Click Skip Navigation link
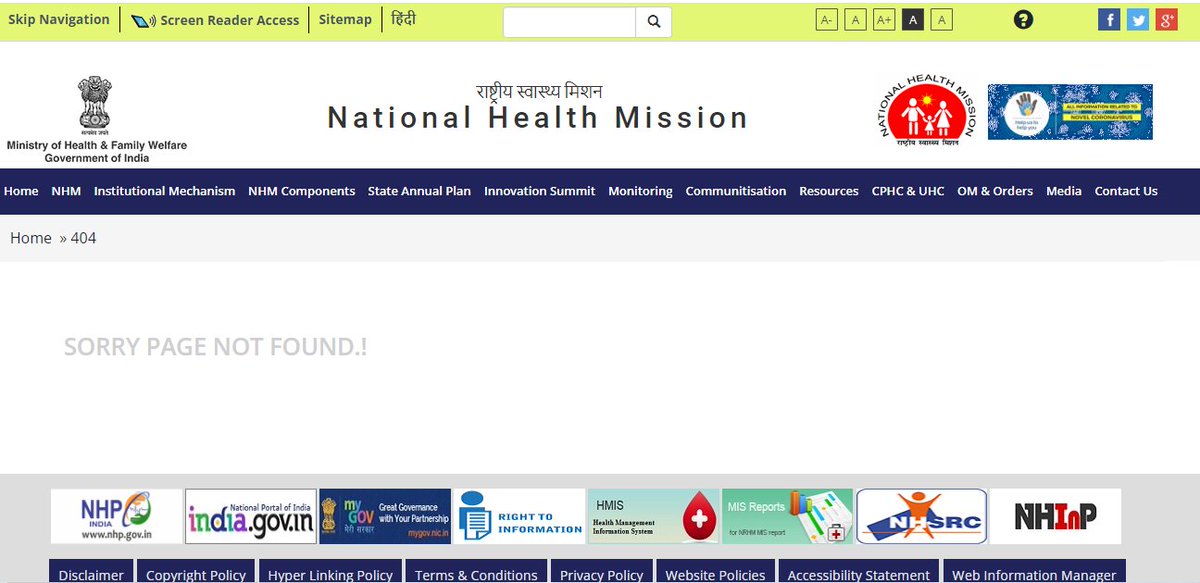1200x583 pixels. pyautogui.click(x=59, y=19)
